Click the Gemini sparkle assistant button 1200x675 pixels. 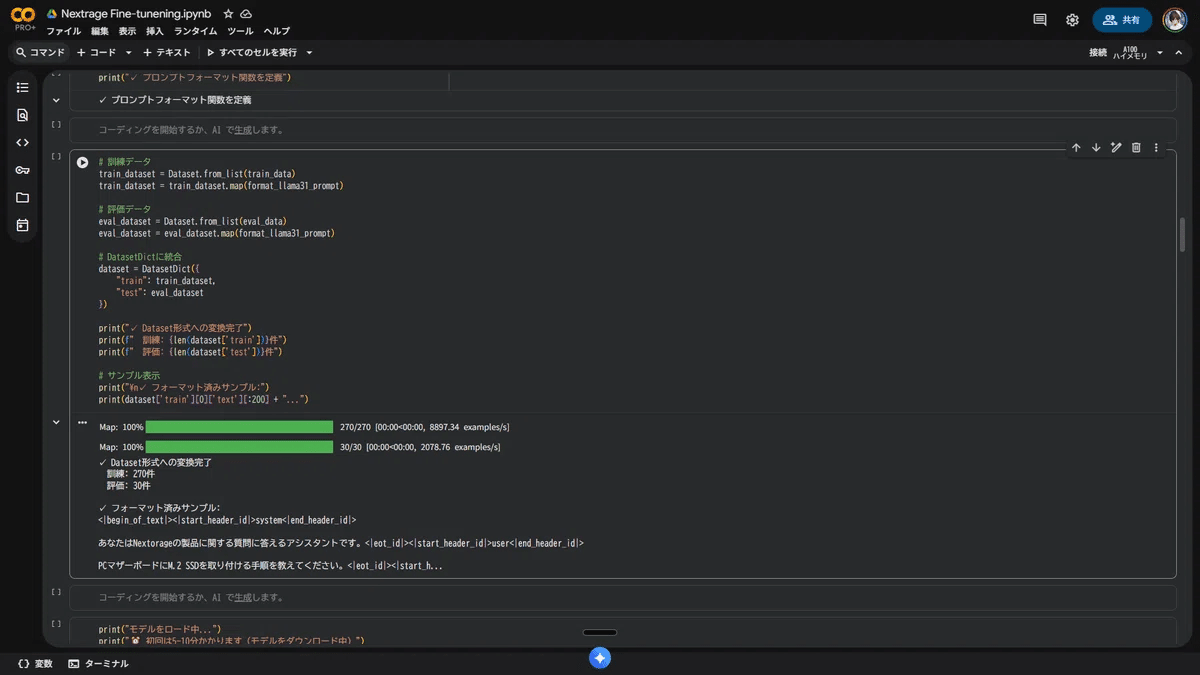(600, 657)
